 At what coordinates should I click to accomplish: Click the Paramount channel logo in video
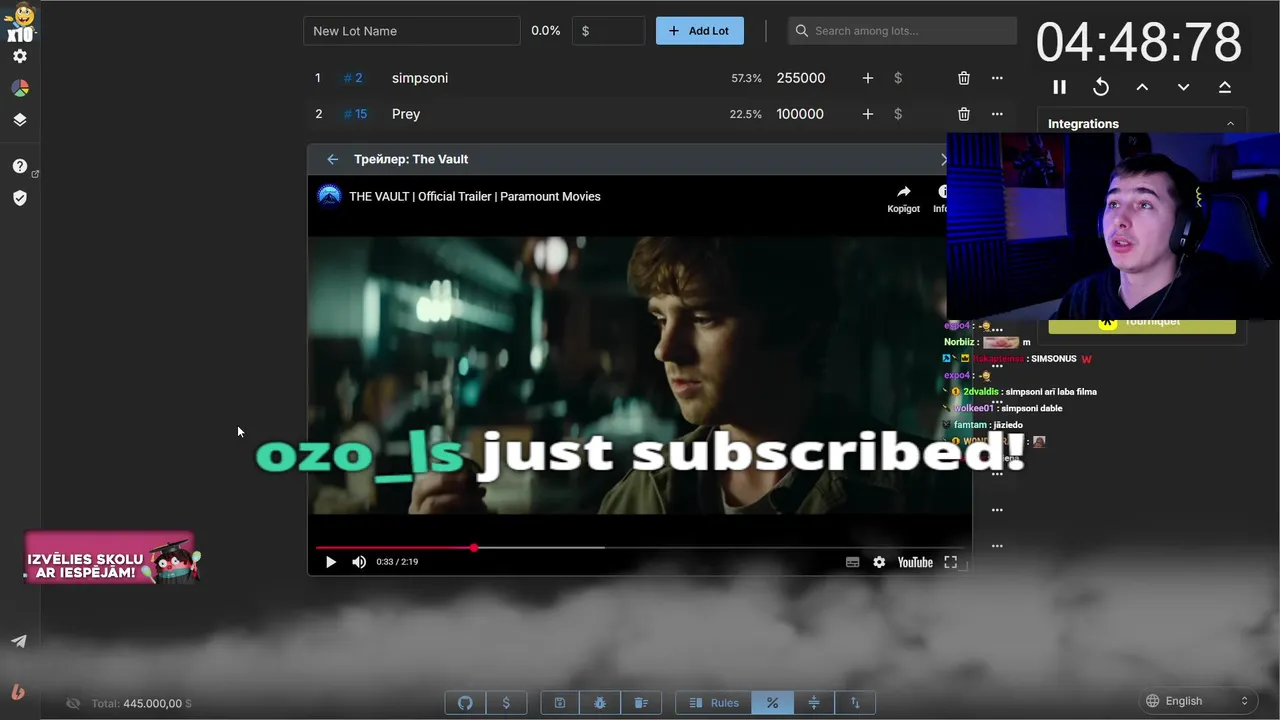pos(329,196)
